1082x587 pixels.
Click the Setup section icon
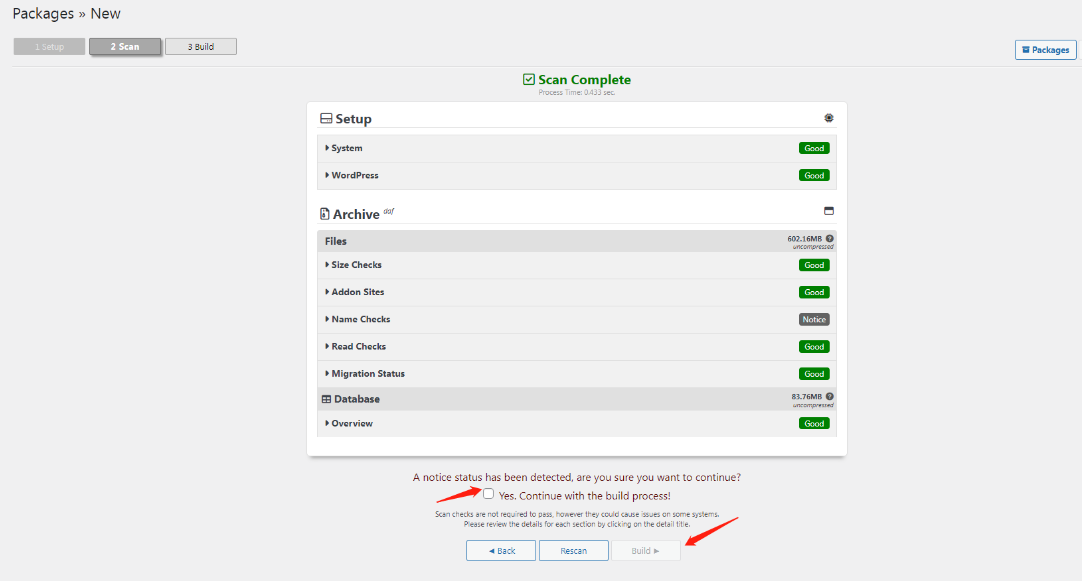pos(326,119)
